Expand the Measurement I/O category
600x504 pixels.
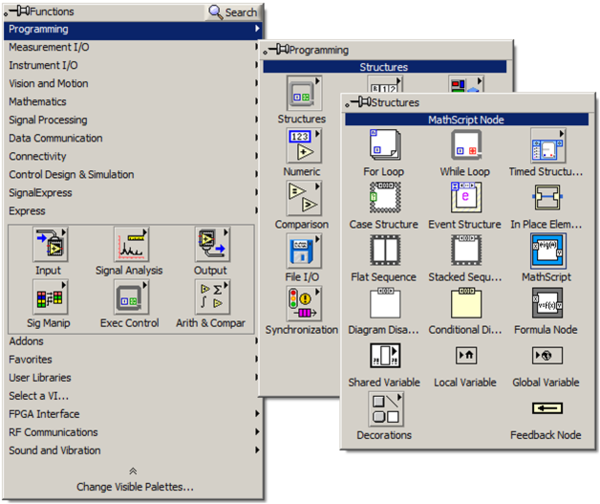pos(133,47)
